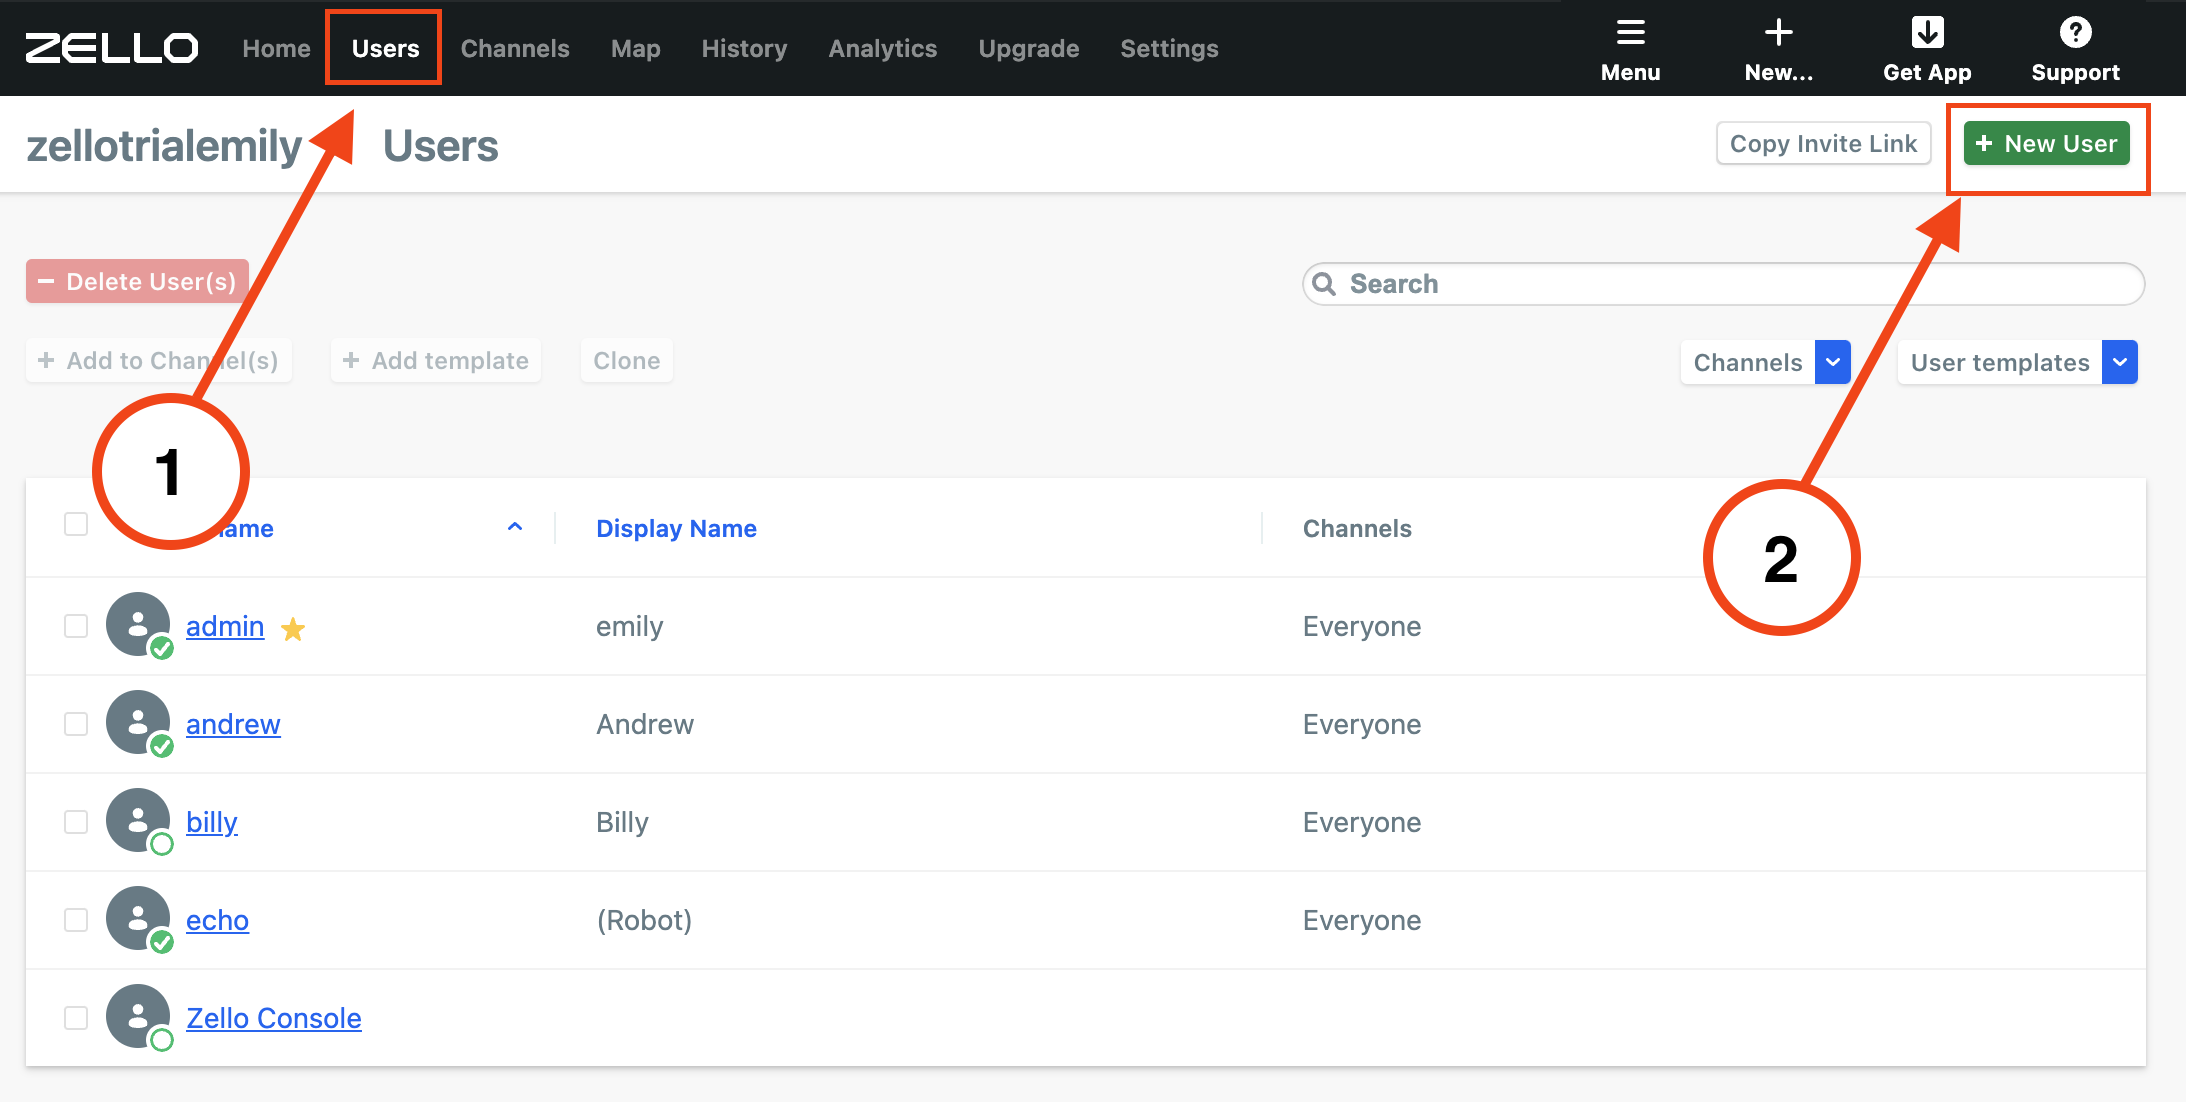Click billy user avatar
The height and width of the screenshot is (1102, 2186).
point(138,821)
